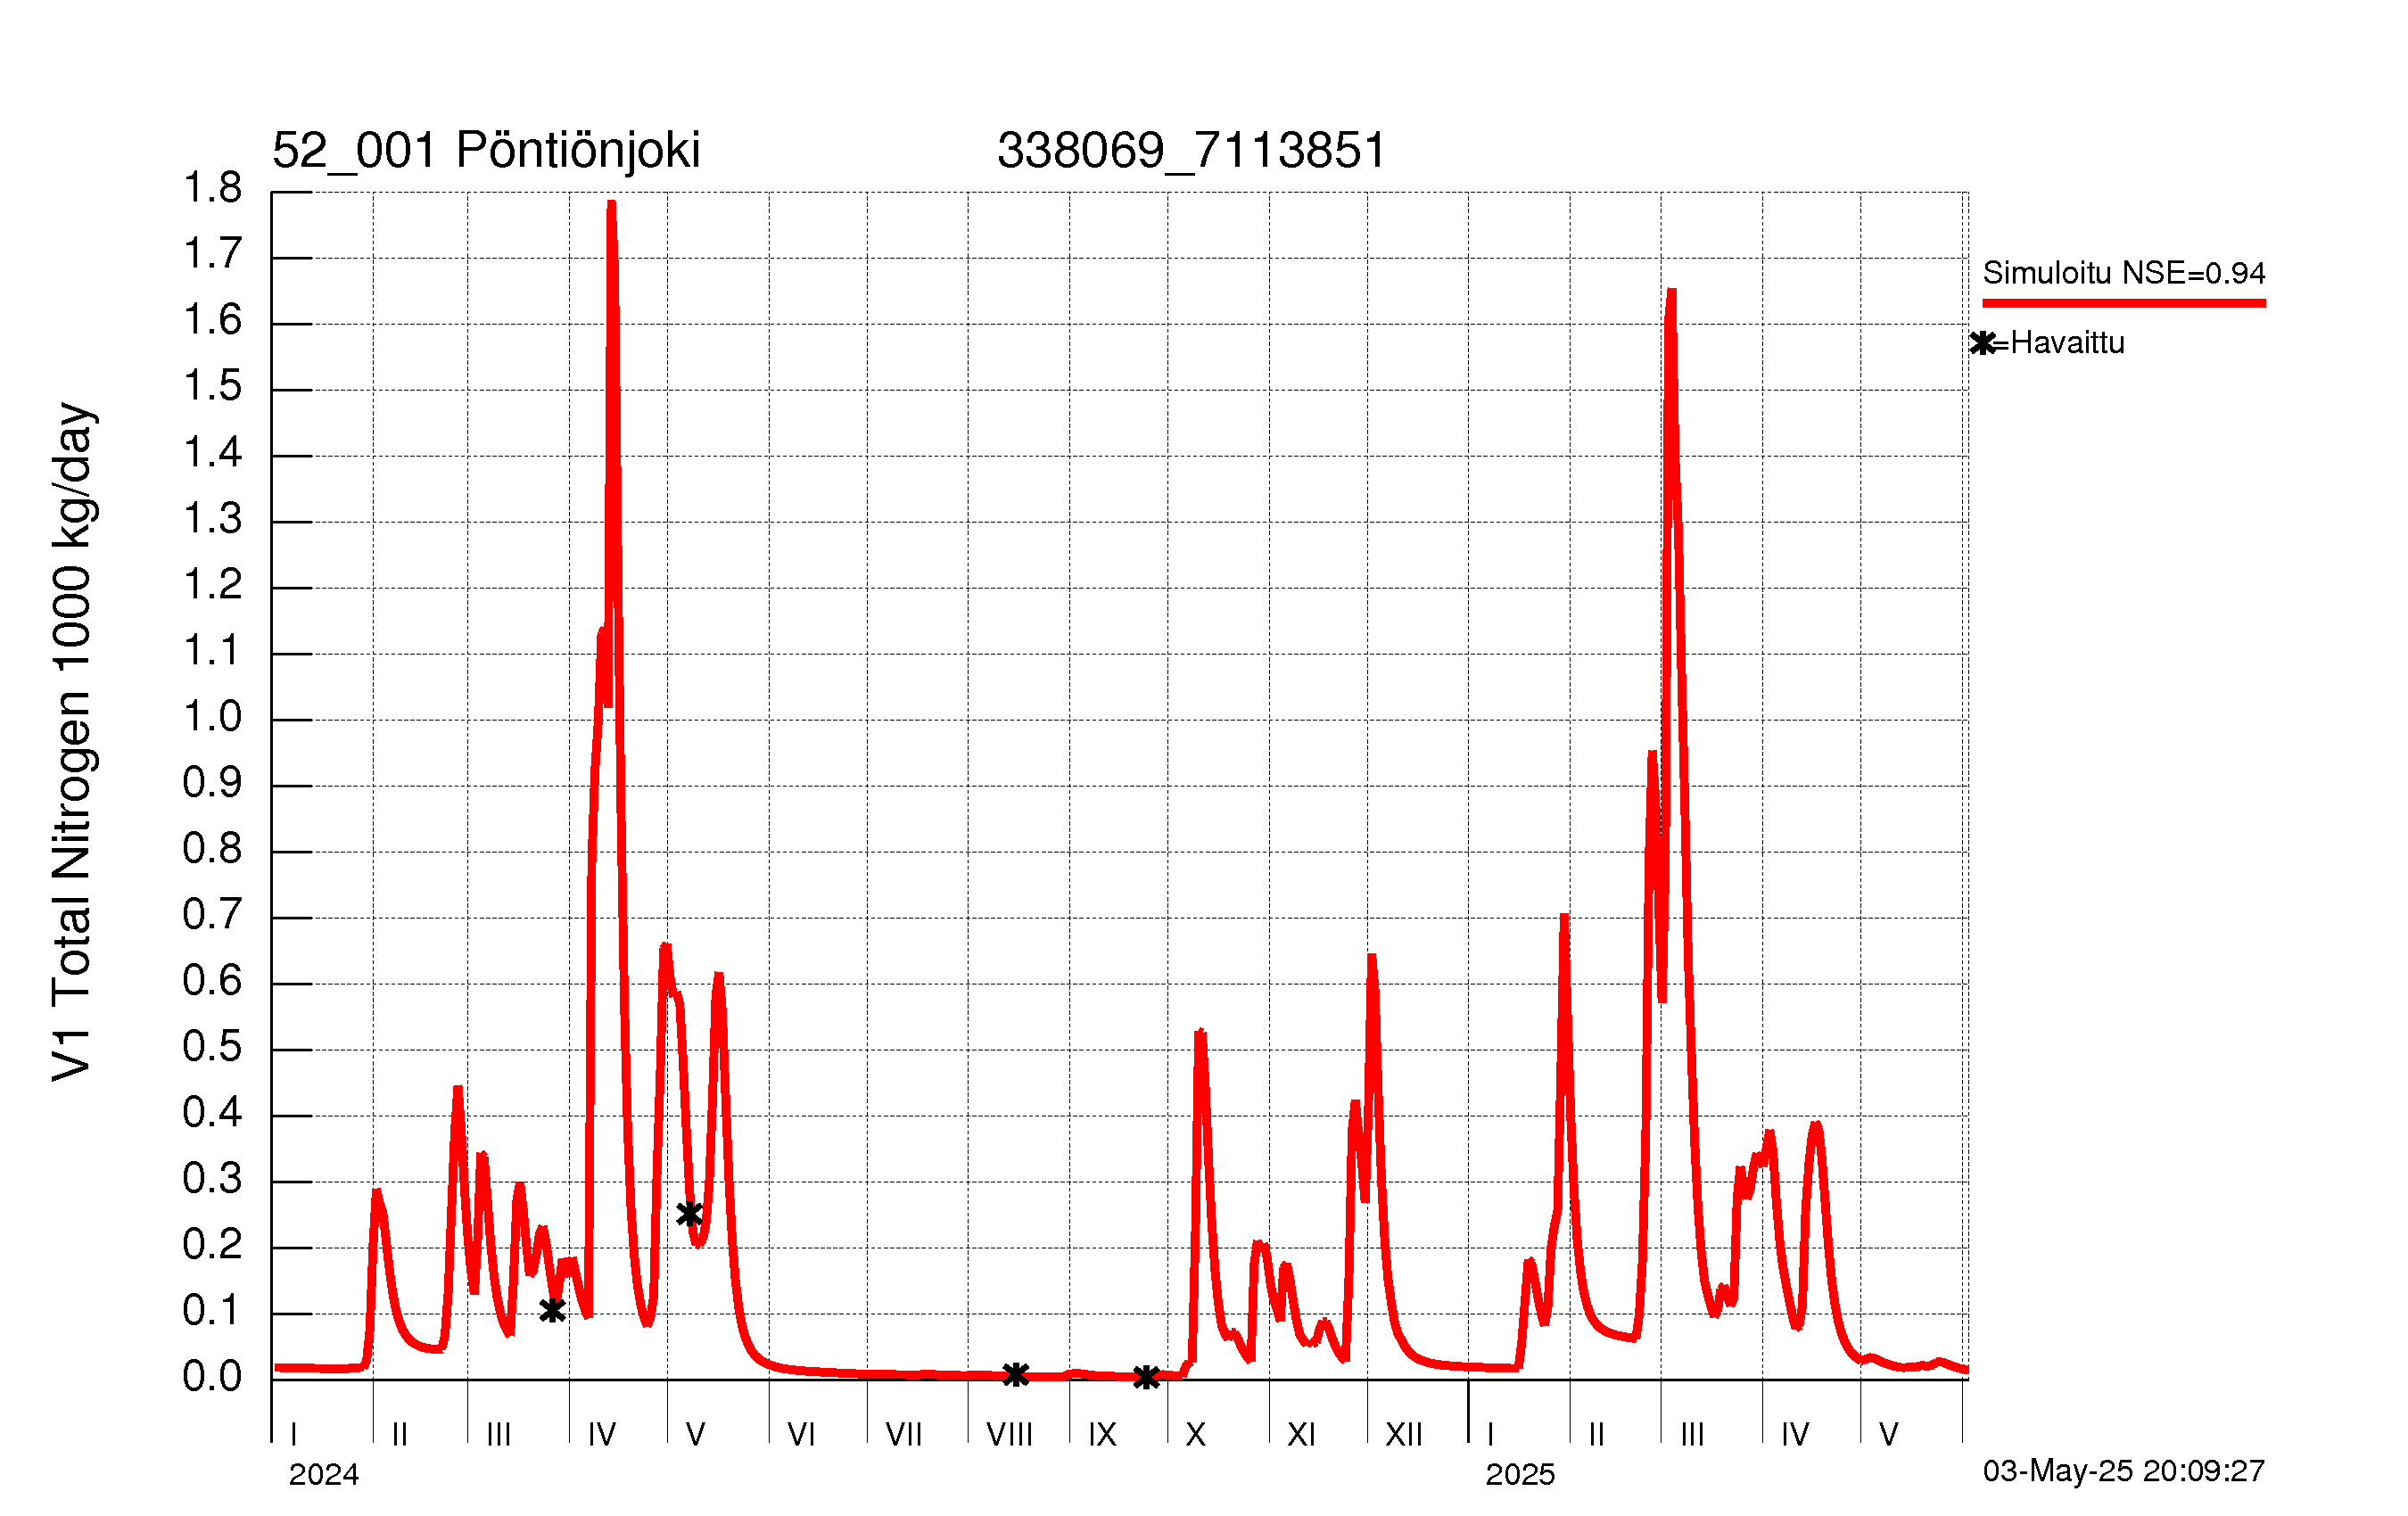Click the observed marker in late March 2024
The image size is (2408, 1516).
(x=552, y=1310)
